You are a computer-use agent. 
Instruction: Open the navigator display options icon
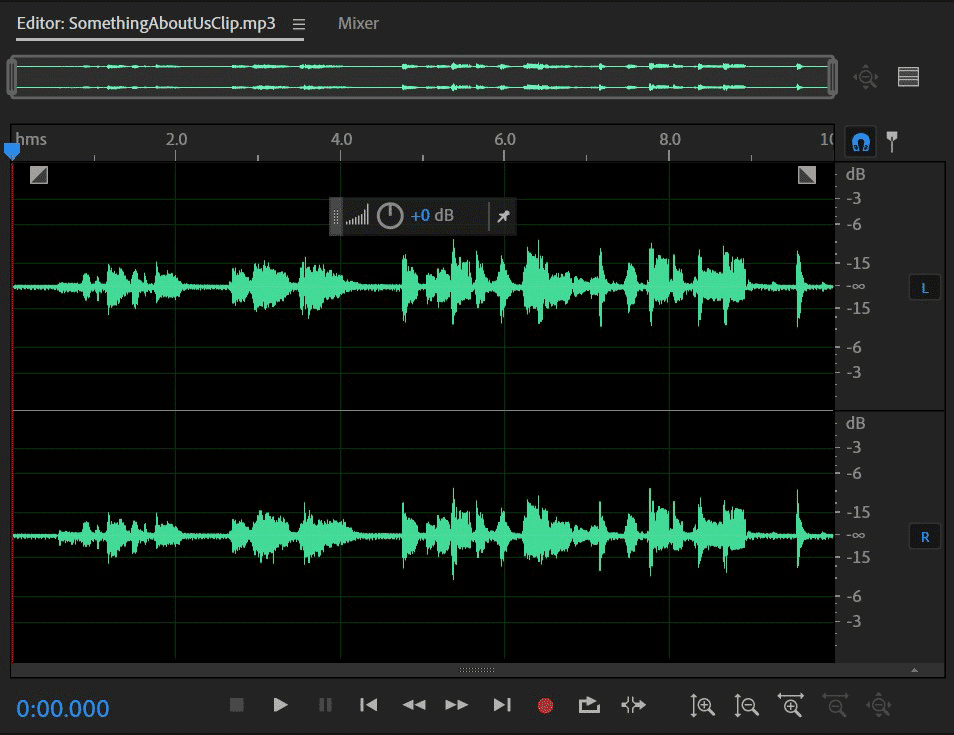click(x=908, y=77)
